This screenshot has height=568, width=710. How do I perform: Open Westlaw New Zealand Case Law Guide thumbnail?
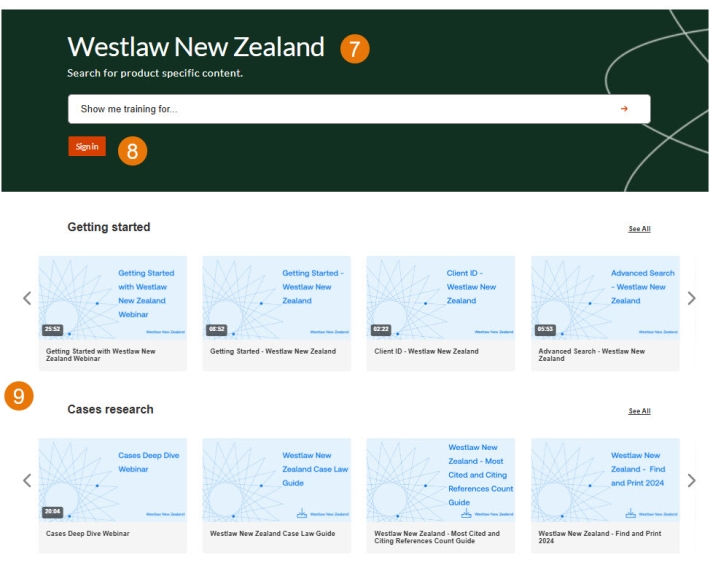[x=277, y=480]
